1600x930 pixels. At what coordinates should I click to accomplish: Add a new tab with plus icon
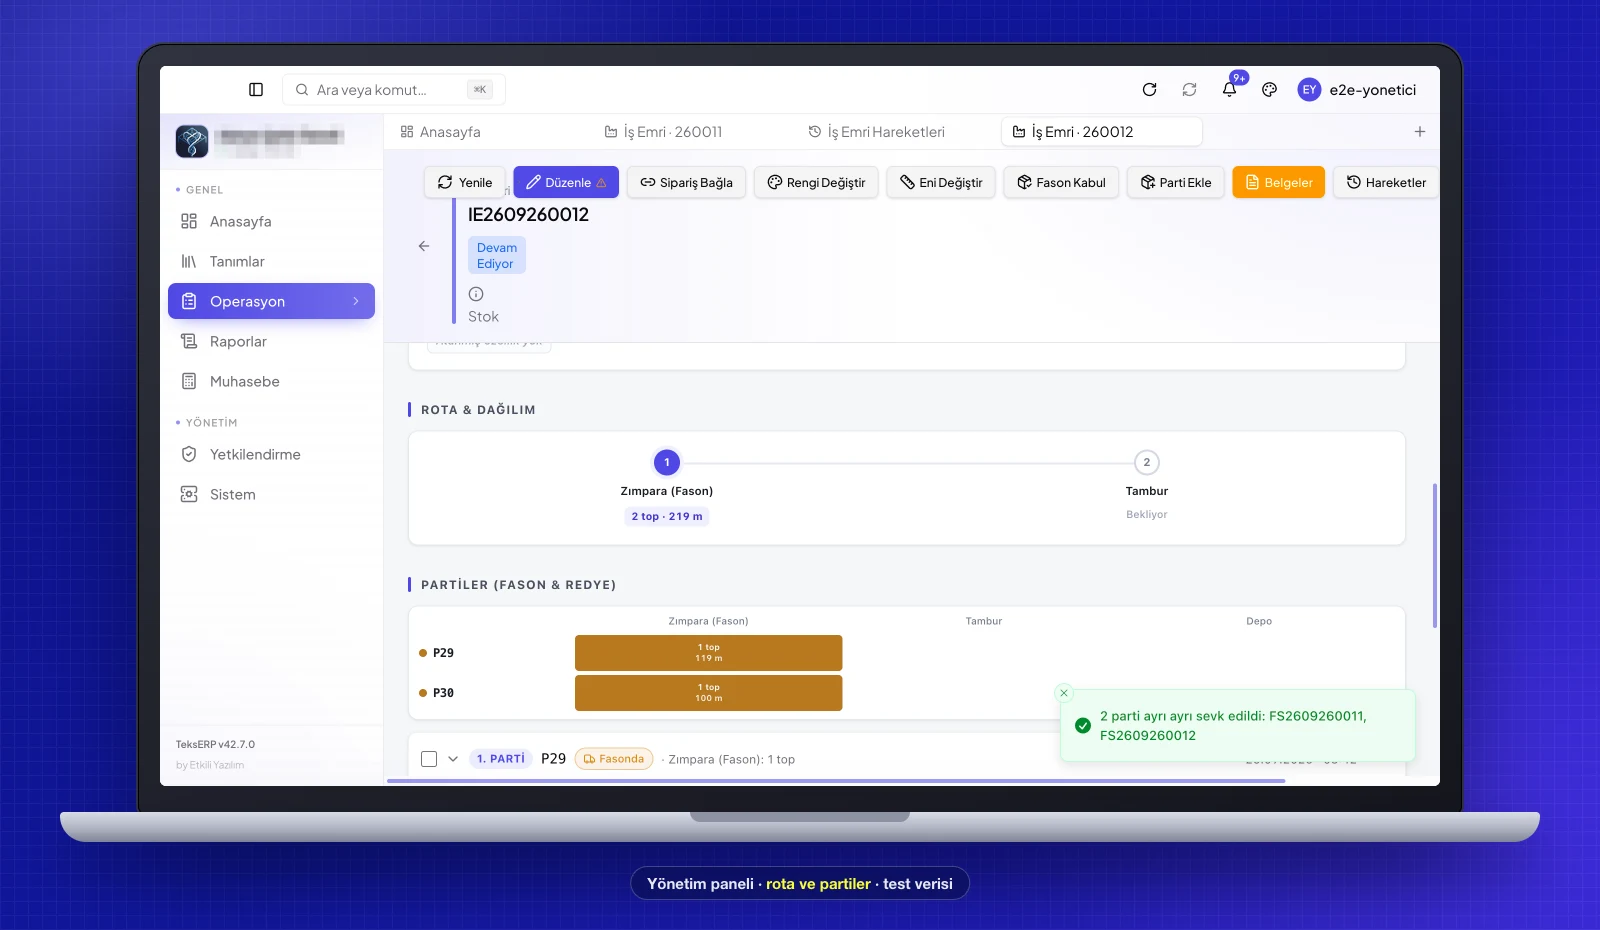(1419, 132)
